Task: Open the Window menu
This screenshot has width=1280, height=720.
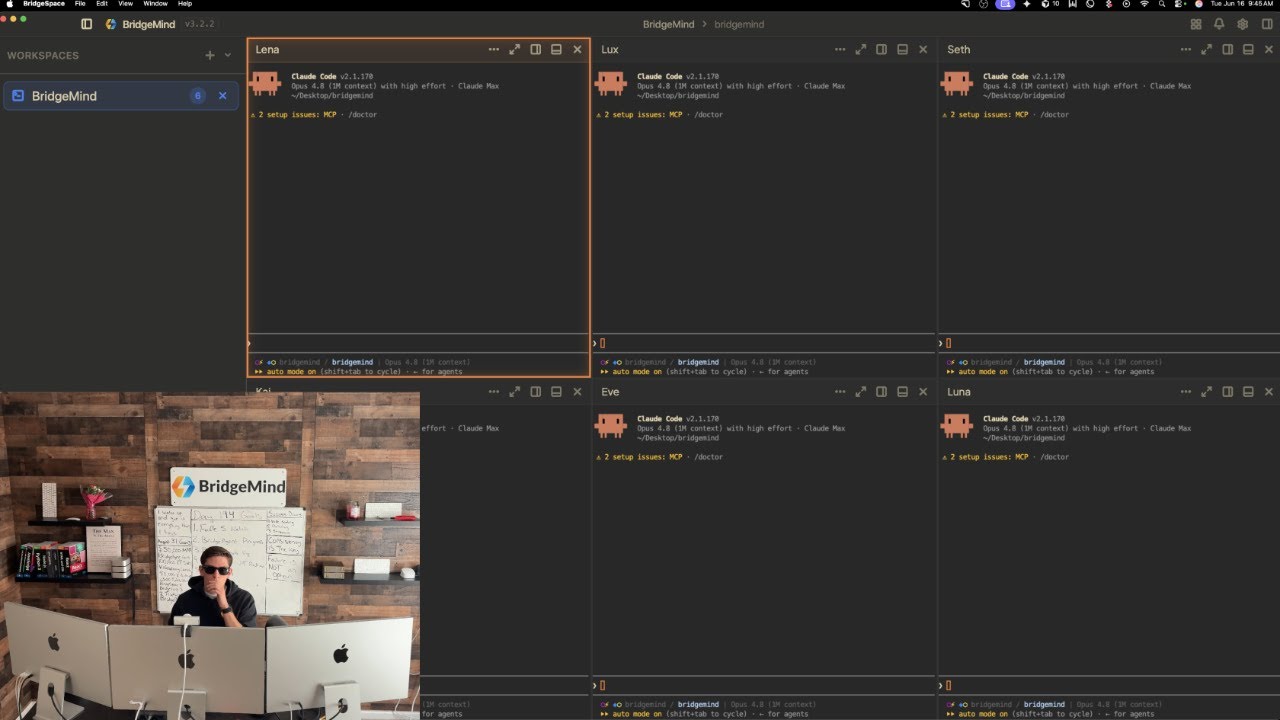Action: [155, 4]
